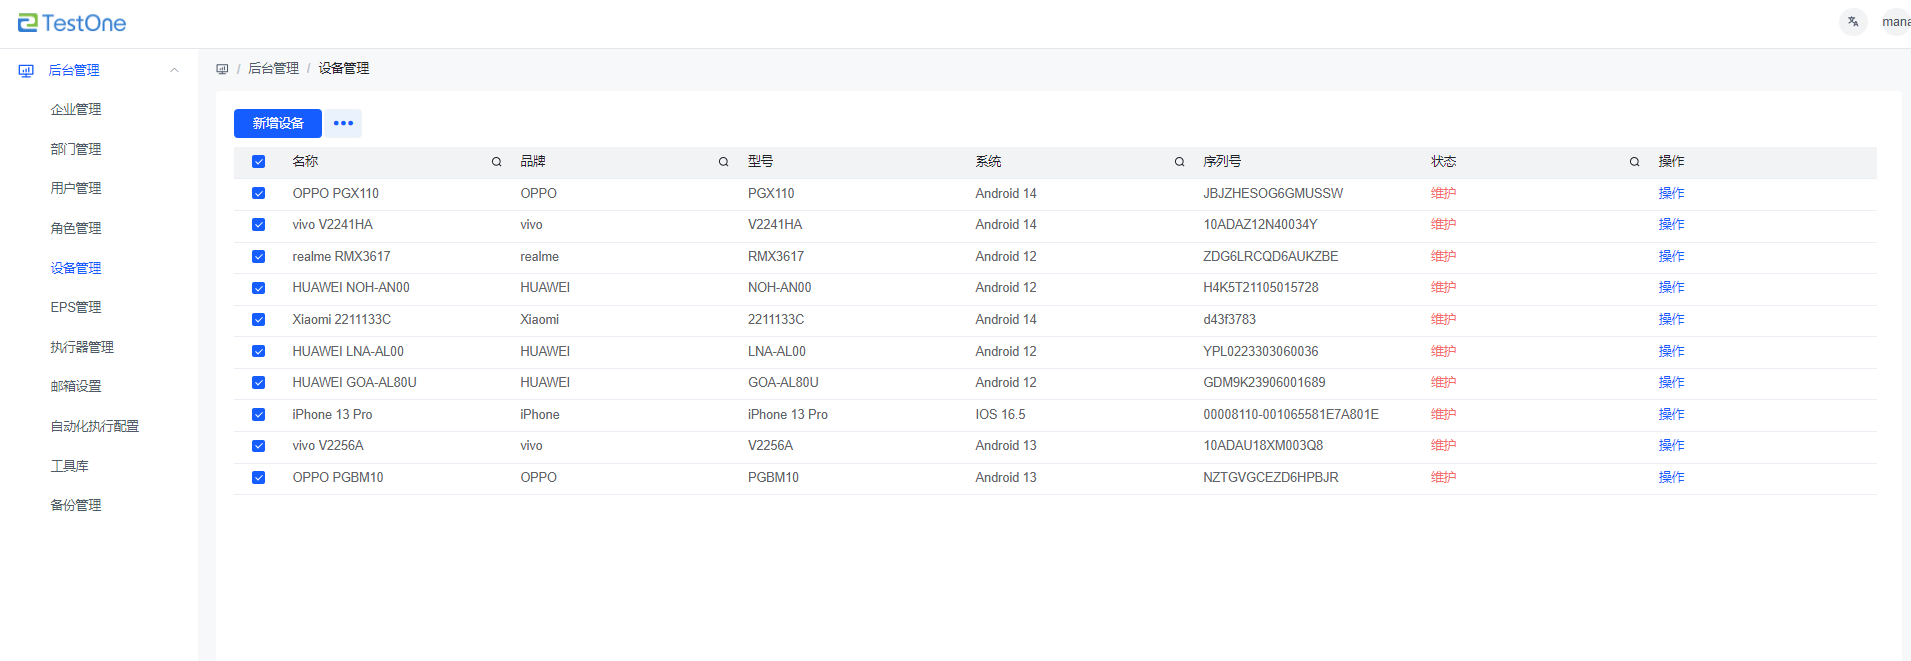Click 维护 status for OPPO PGX110
This screenshot has height=661, width=1911.
coord(1443,193)
